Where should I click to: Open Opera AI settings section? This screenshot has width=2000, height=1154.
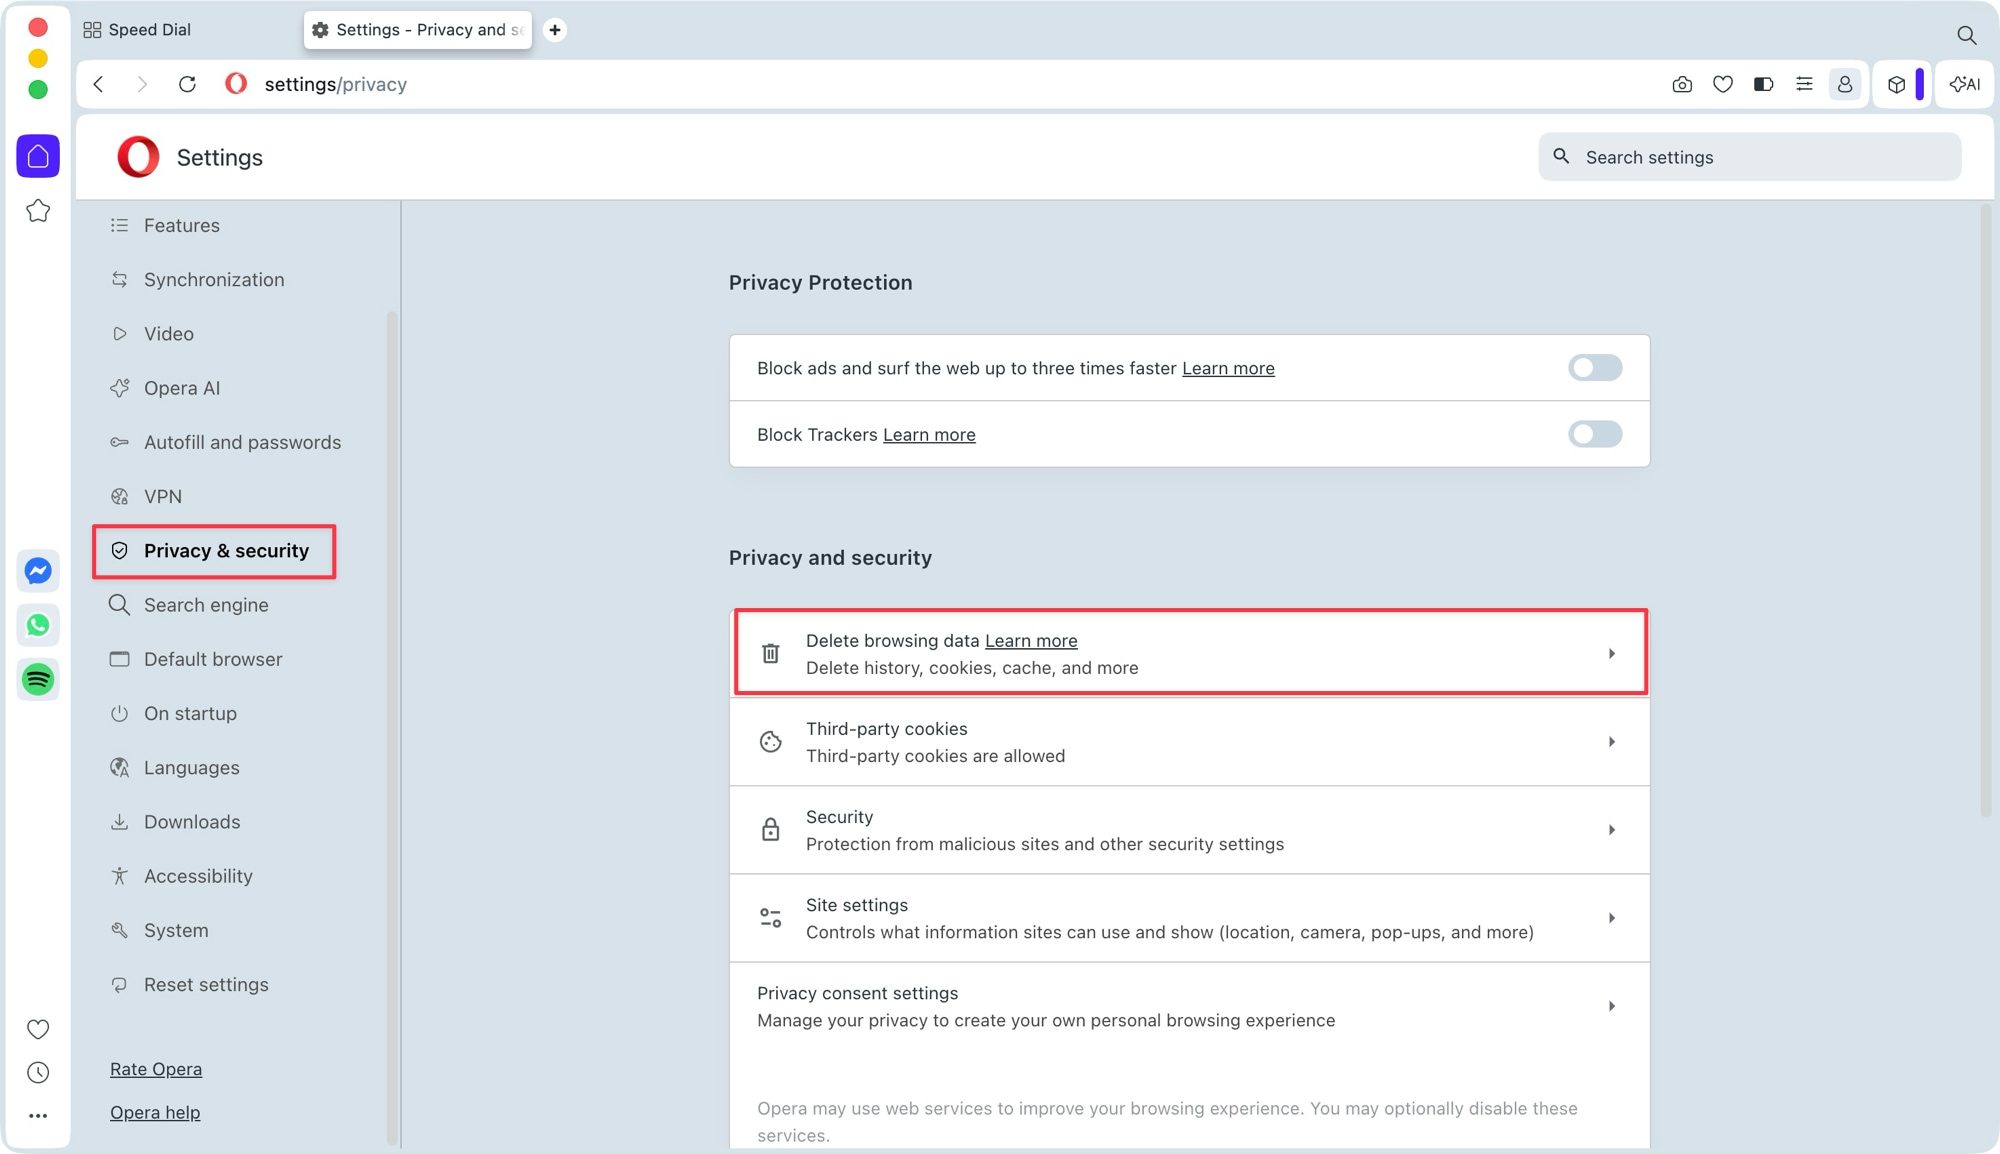[181, 388]
